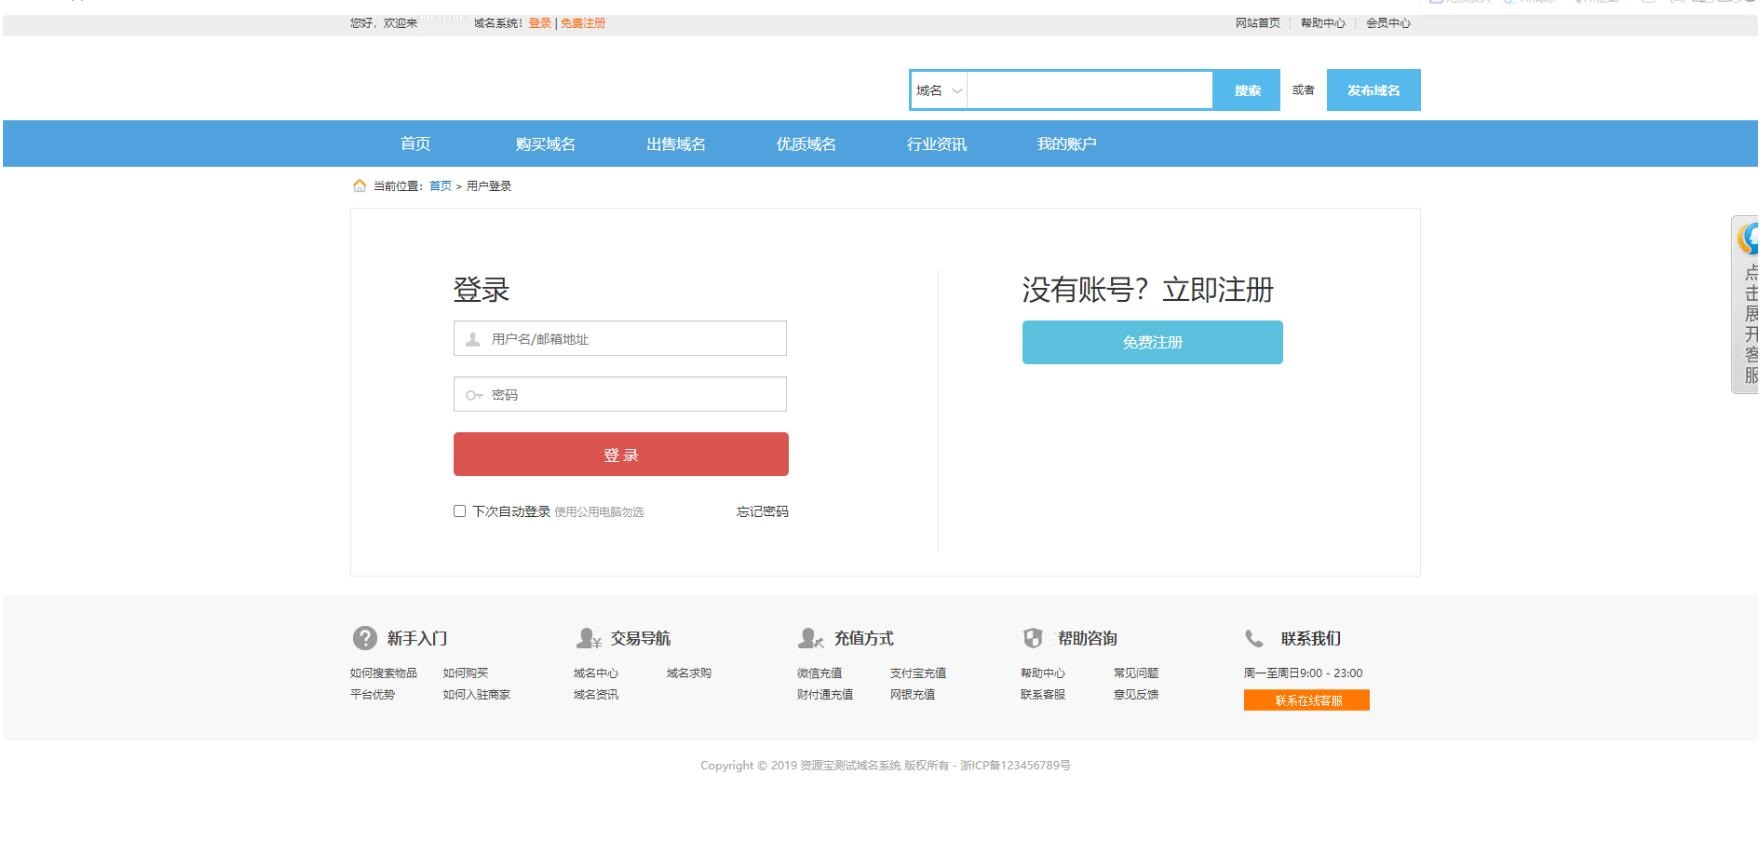The height and width of the screenshot is (864, 1760).
Task: Open the 如何购买 footer link
Action: [466, 673]
